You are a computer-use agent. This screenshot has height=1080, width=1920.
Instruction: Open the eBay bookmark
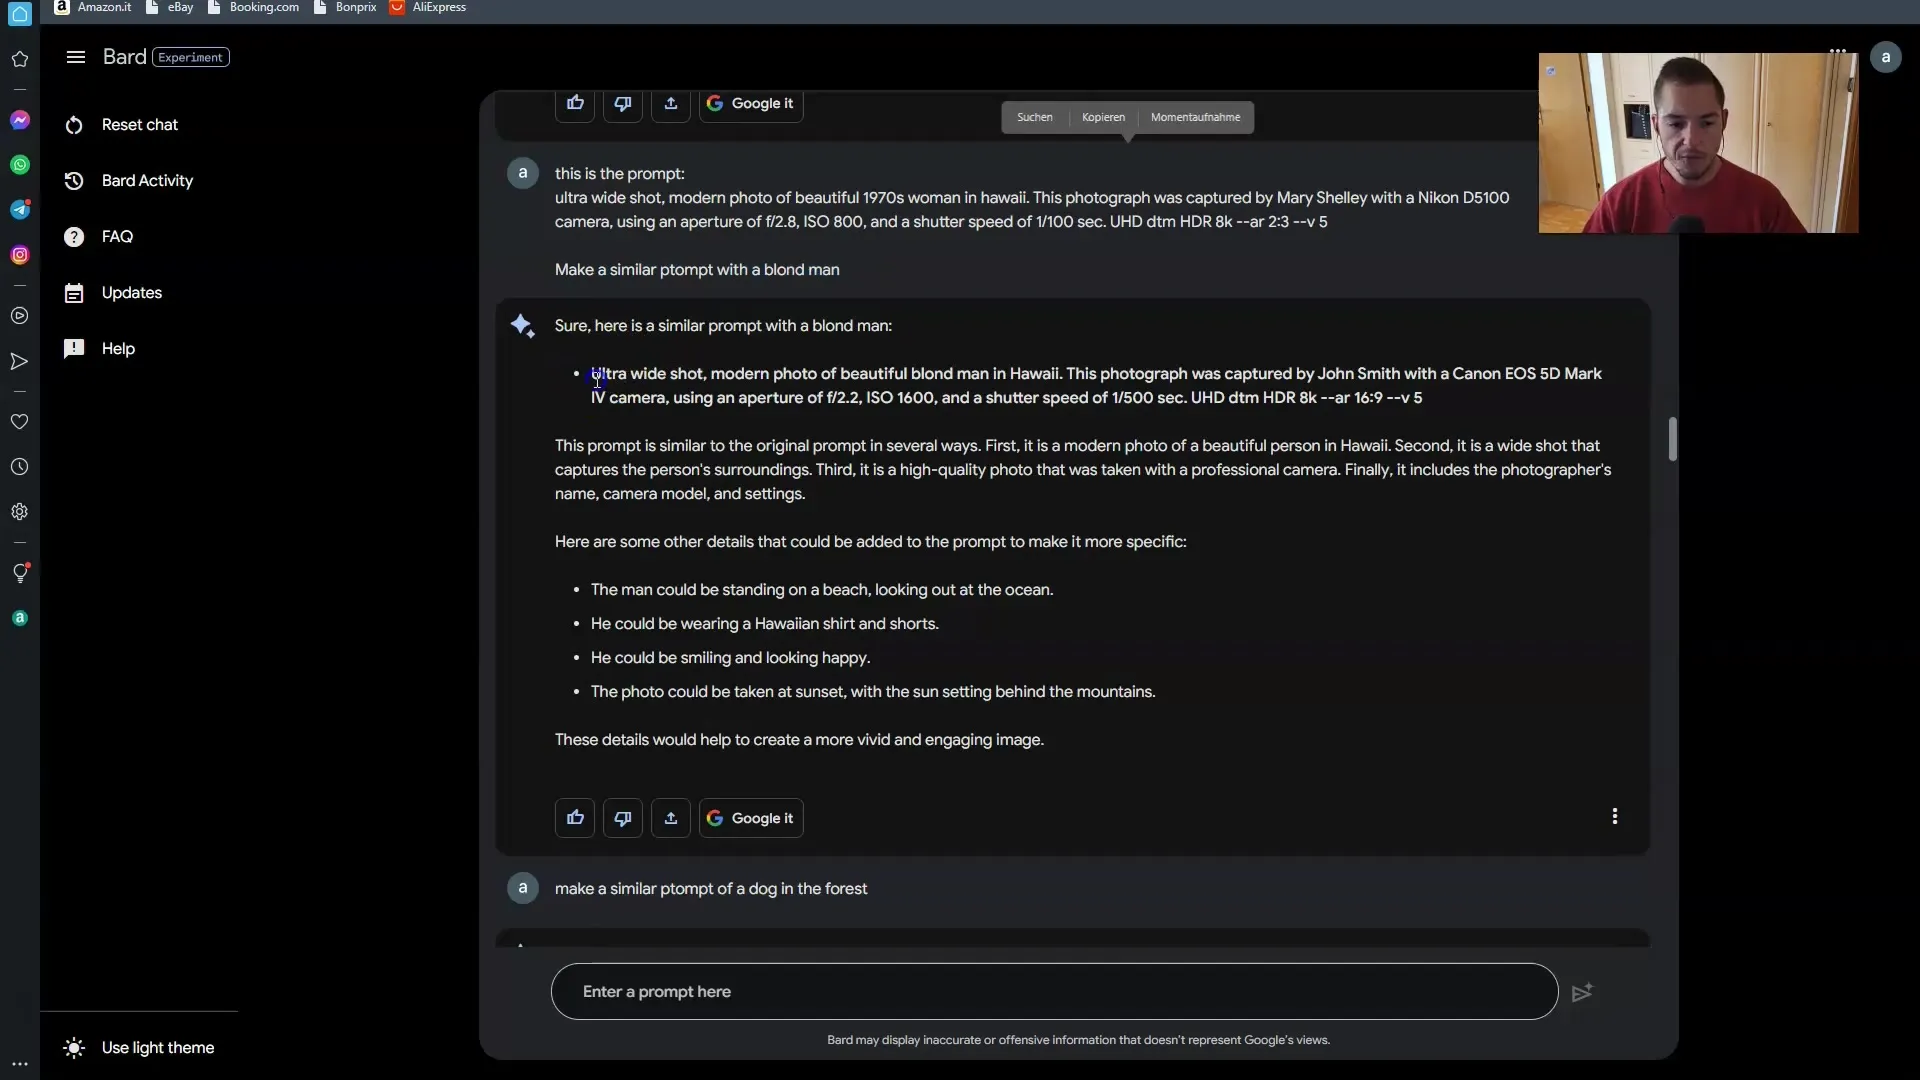(x=170, y=7)
